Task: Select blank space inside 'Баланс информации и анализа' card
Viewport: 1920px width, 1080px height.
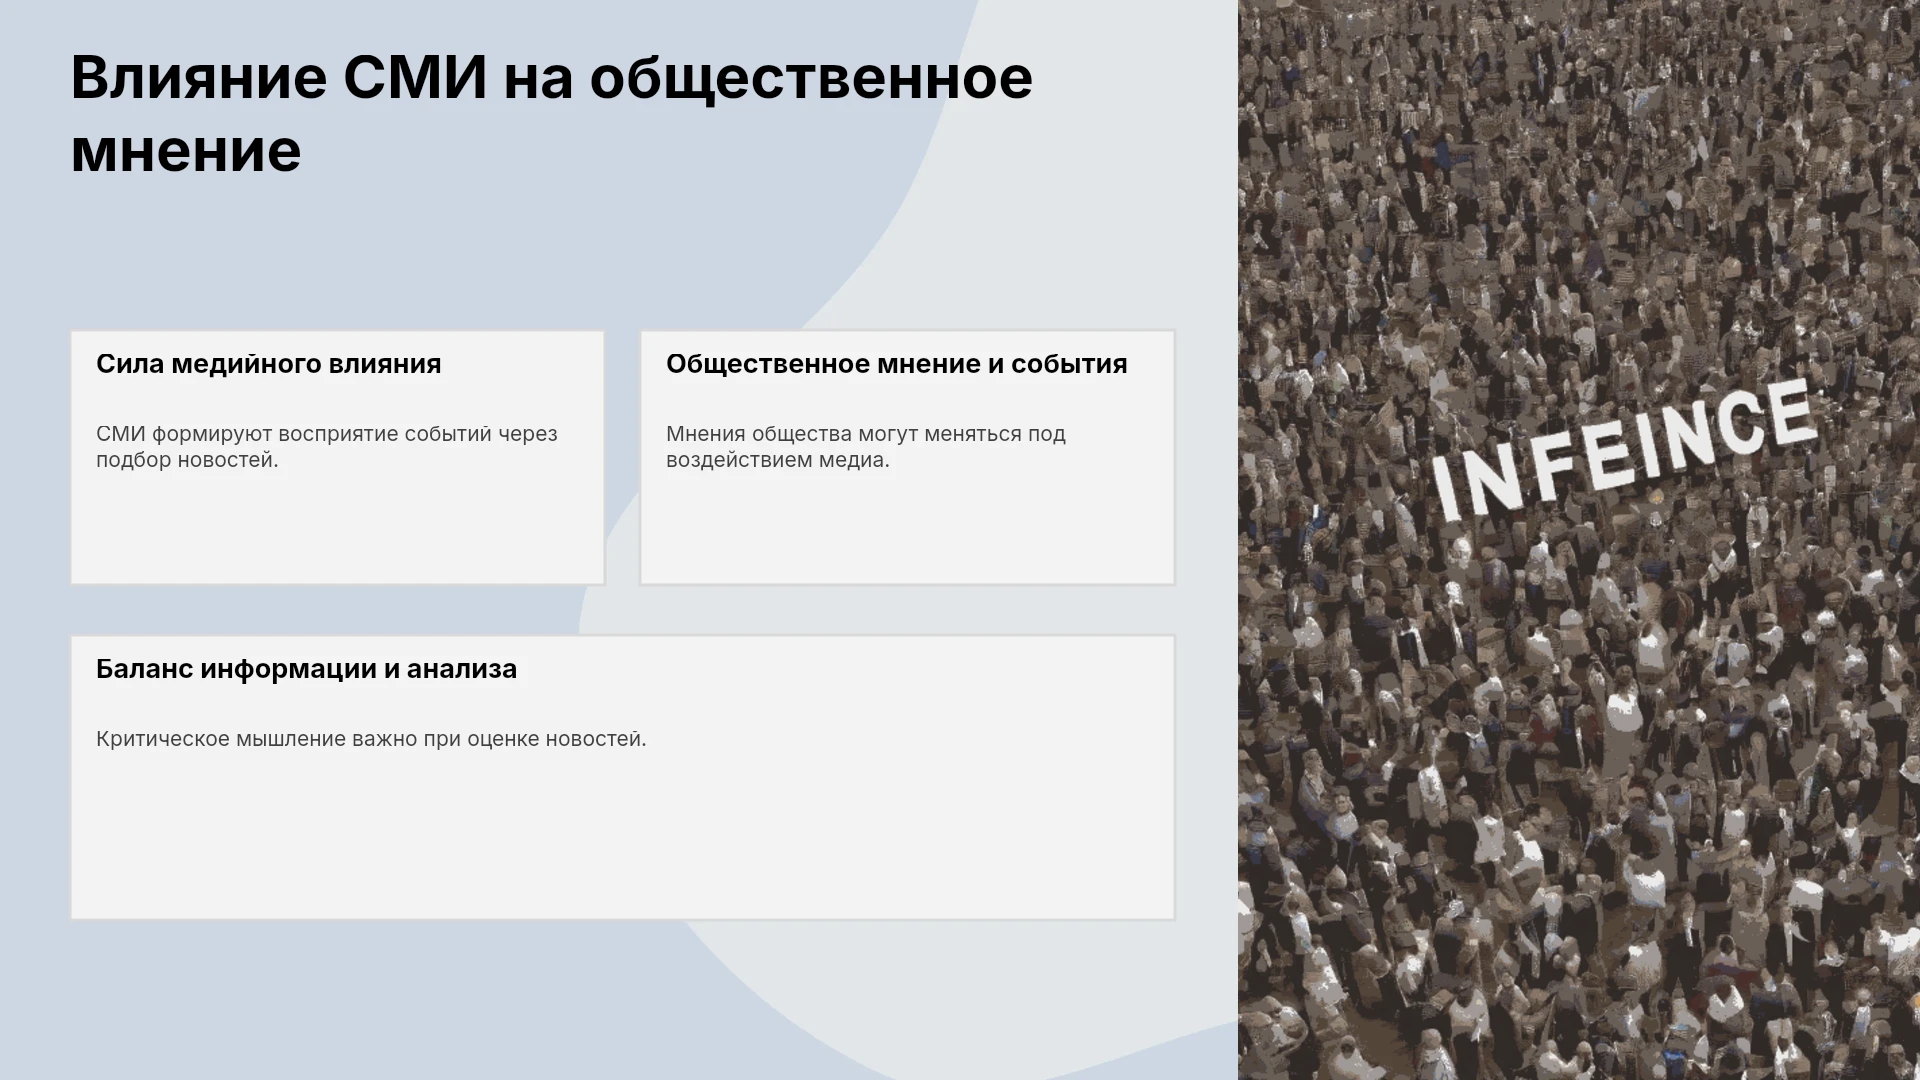Action: coord(623,840)
